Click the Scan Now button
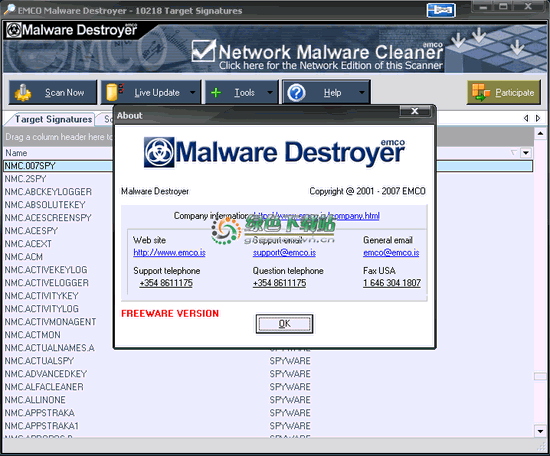 (53, 92)
